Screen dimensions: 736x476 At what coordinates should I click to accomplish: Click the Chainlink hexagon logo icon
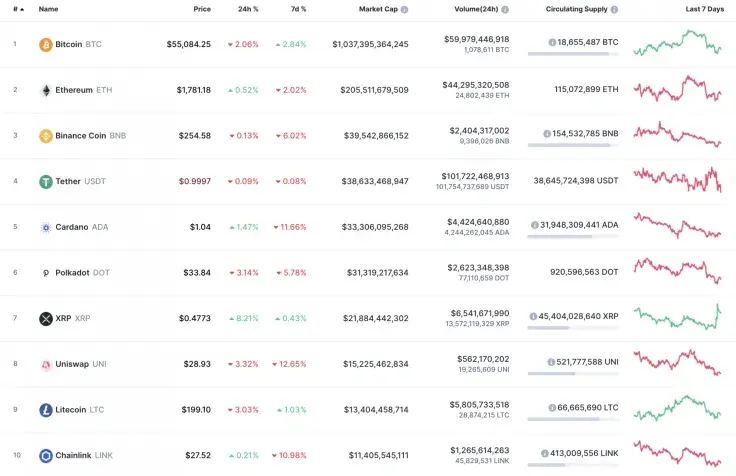tap(45, 456)
